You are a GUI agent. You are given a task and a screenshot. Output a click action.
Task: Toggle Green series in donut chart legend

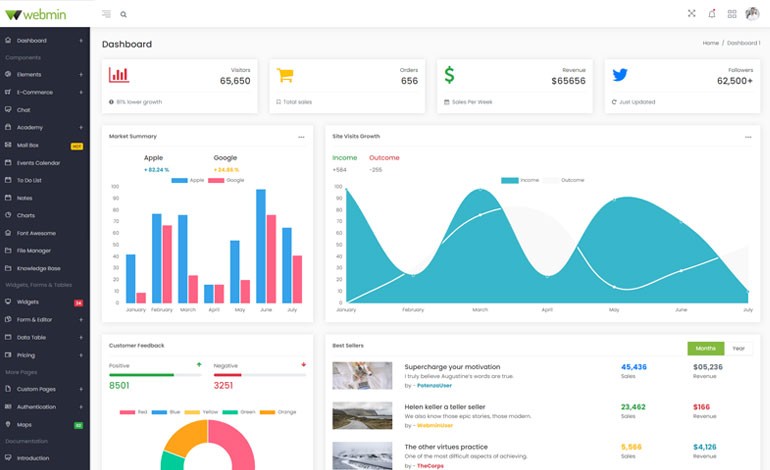click(x=239, y=412)
